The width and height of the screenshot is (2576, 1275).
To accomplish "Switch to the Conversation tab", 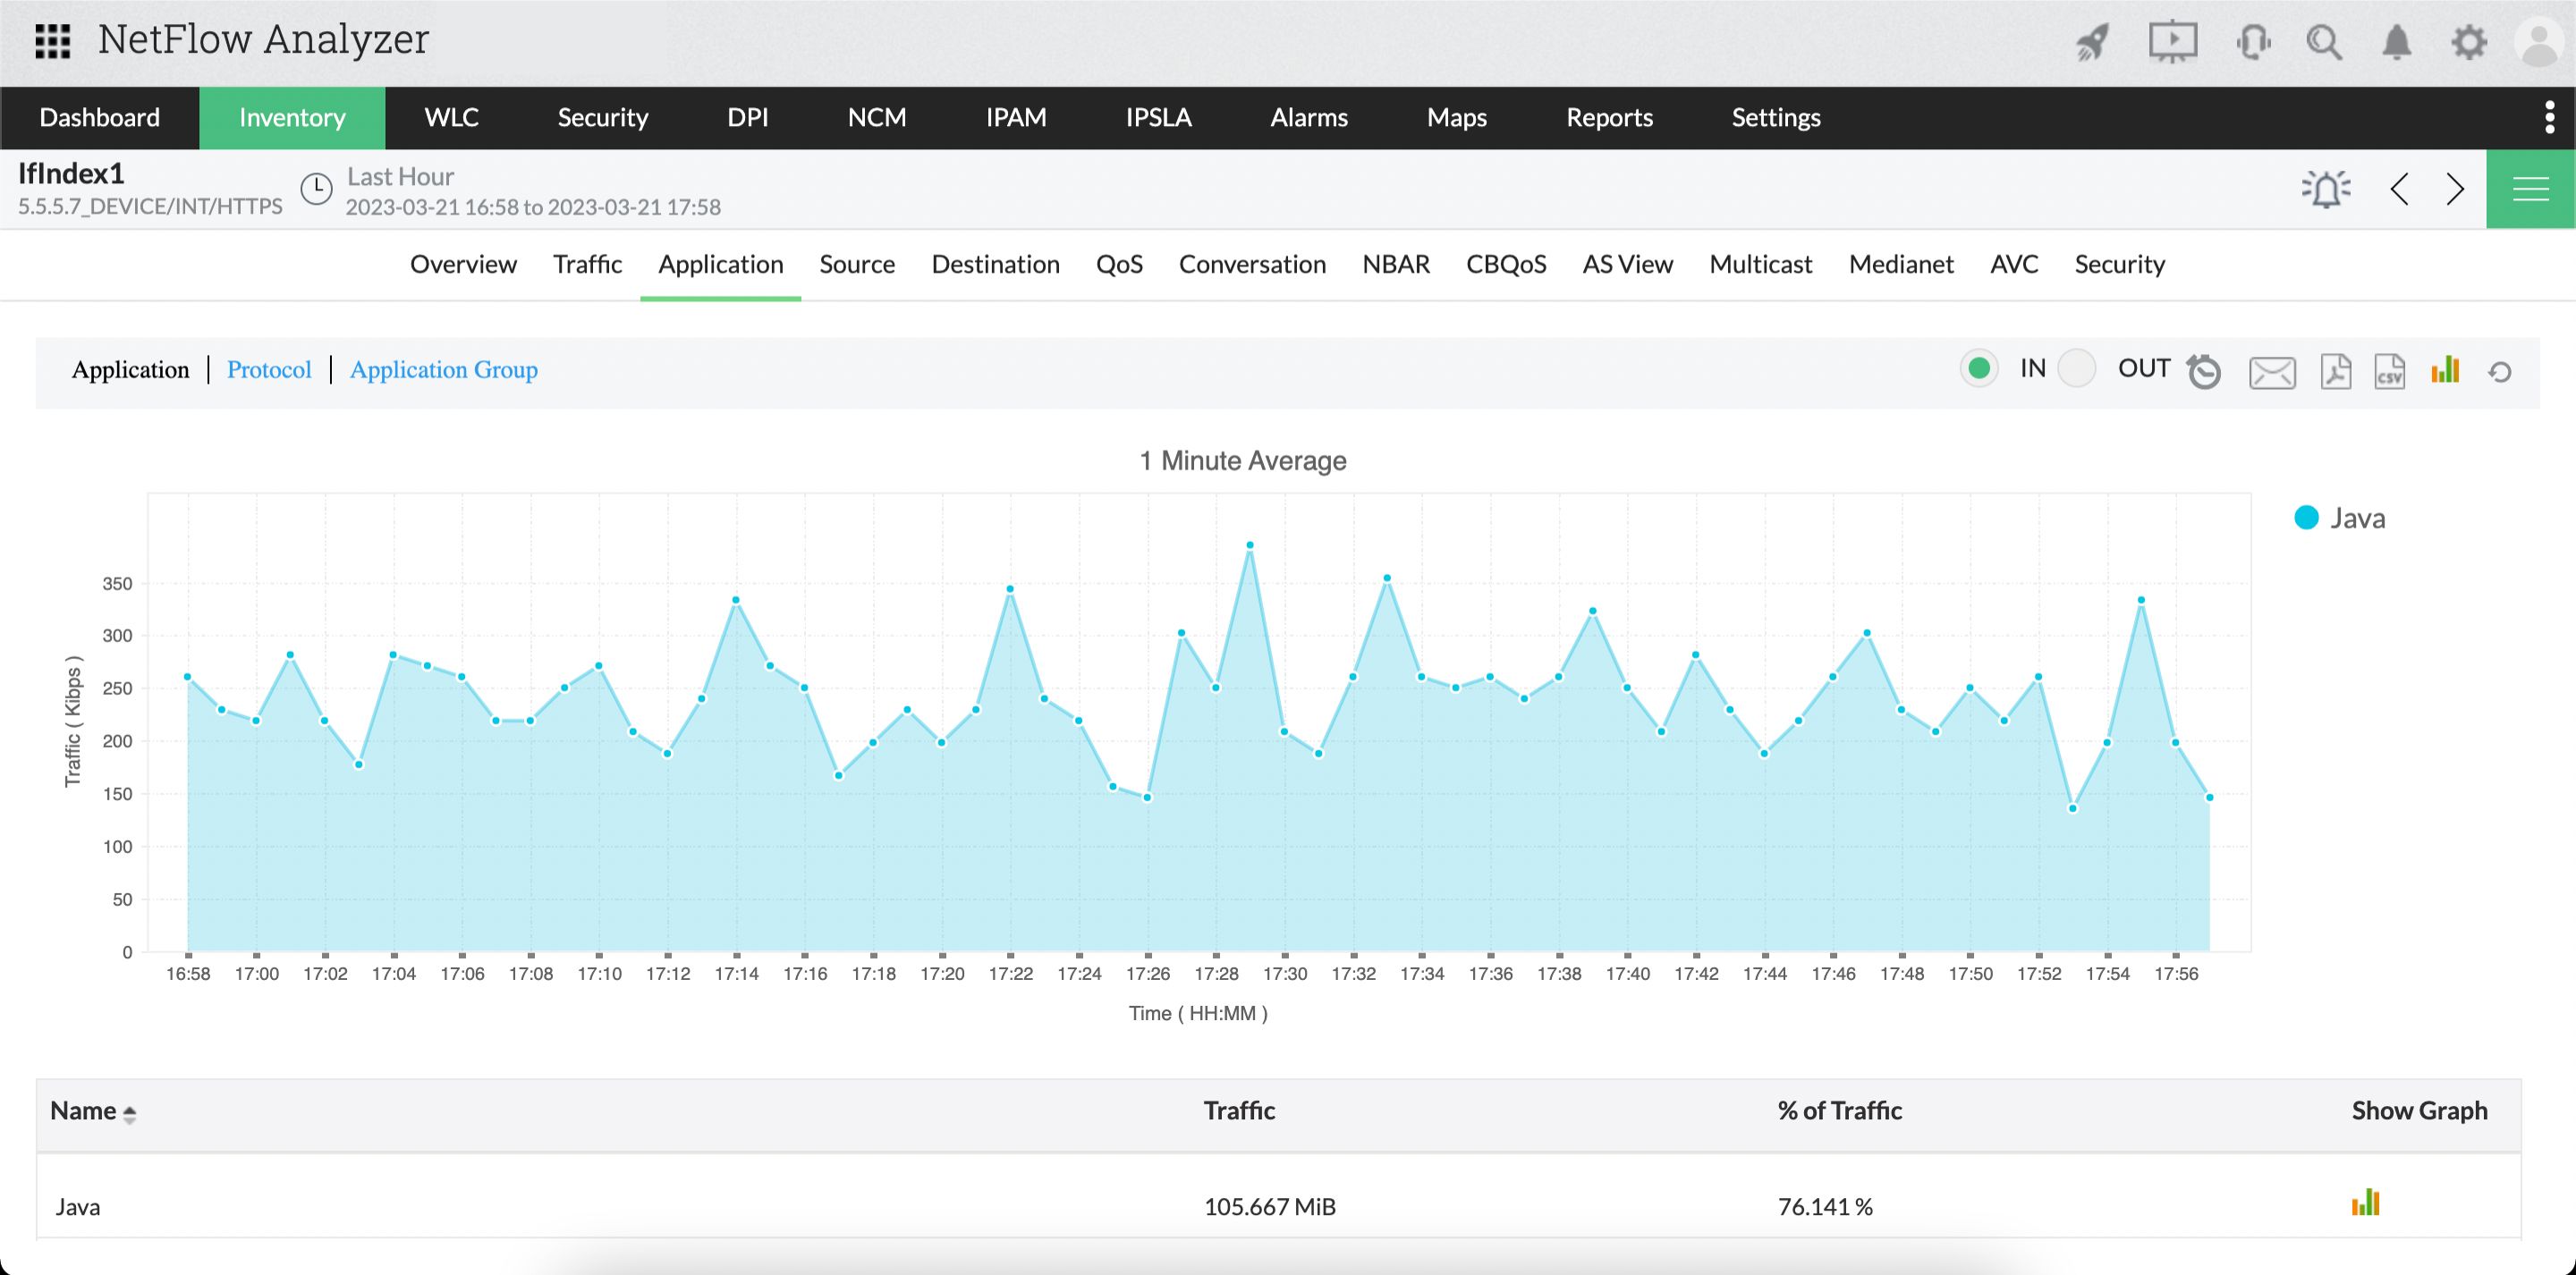I will coord(1252,264).
